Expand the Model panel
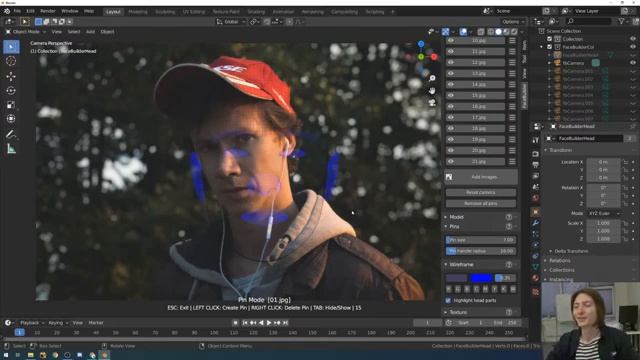640x360 pixels. click(x=456, y=217)
